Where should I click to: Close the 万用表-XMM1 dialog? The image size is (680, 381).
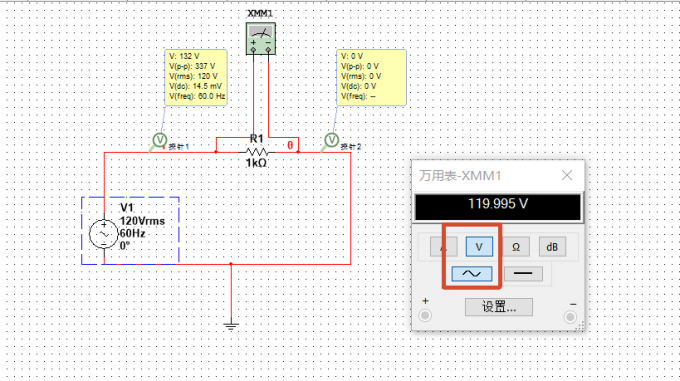[x=567, y=176]
